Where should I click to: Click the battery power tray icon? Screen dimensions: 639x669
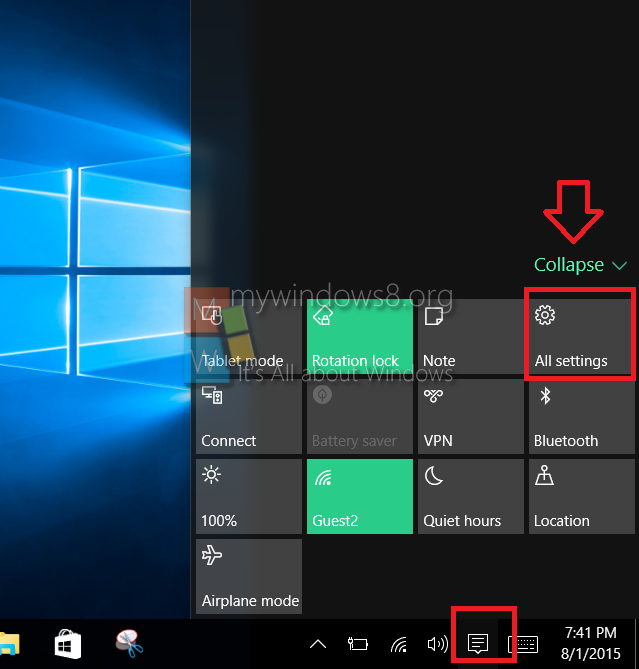(357, 643)
